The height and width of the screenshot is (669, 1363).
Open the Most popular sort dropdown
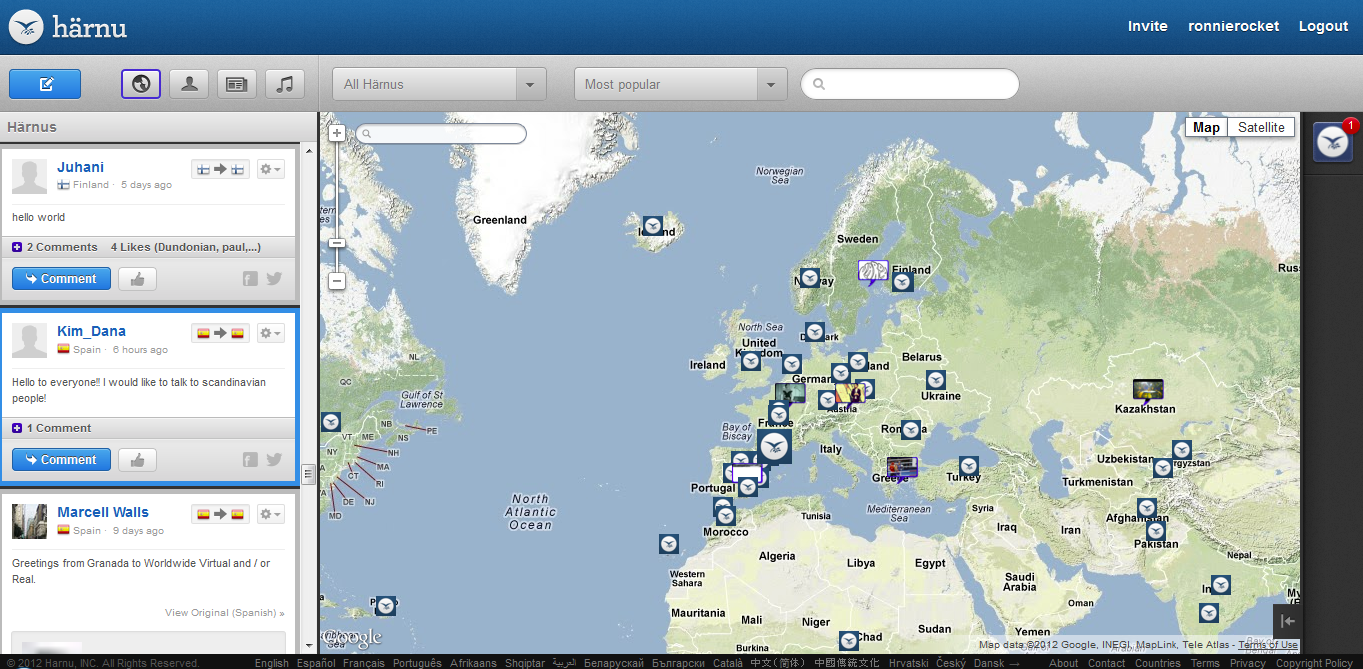click(x=680, y=84)
